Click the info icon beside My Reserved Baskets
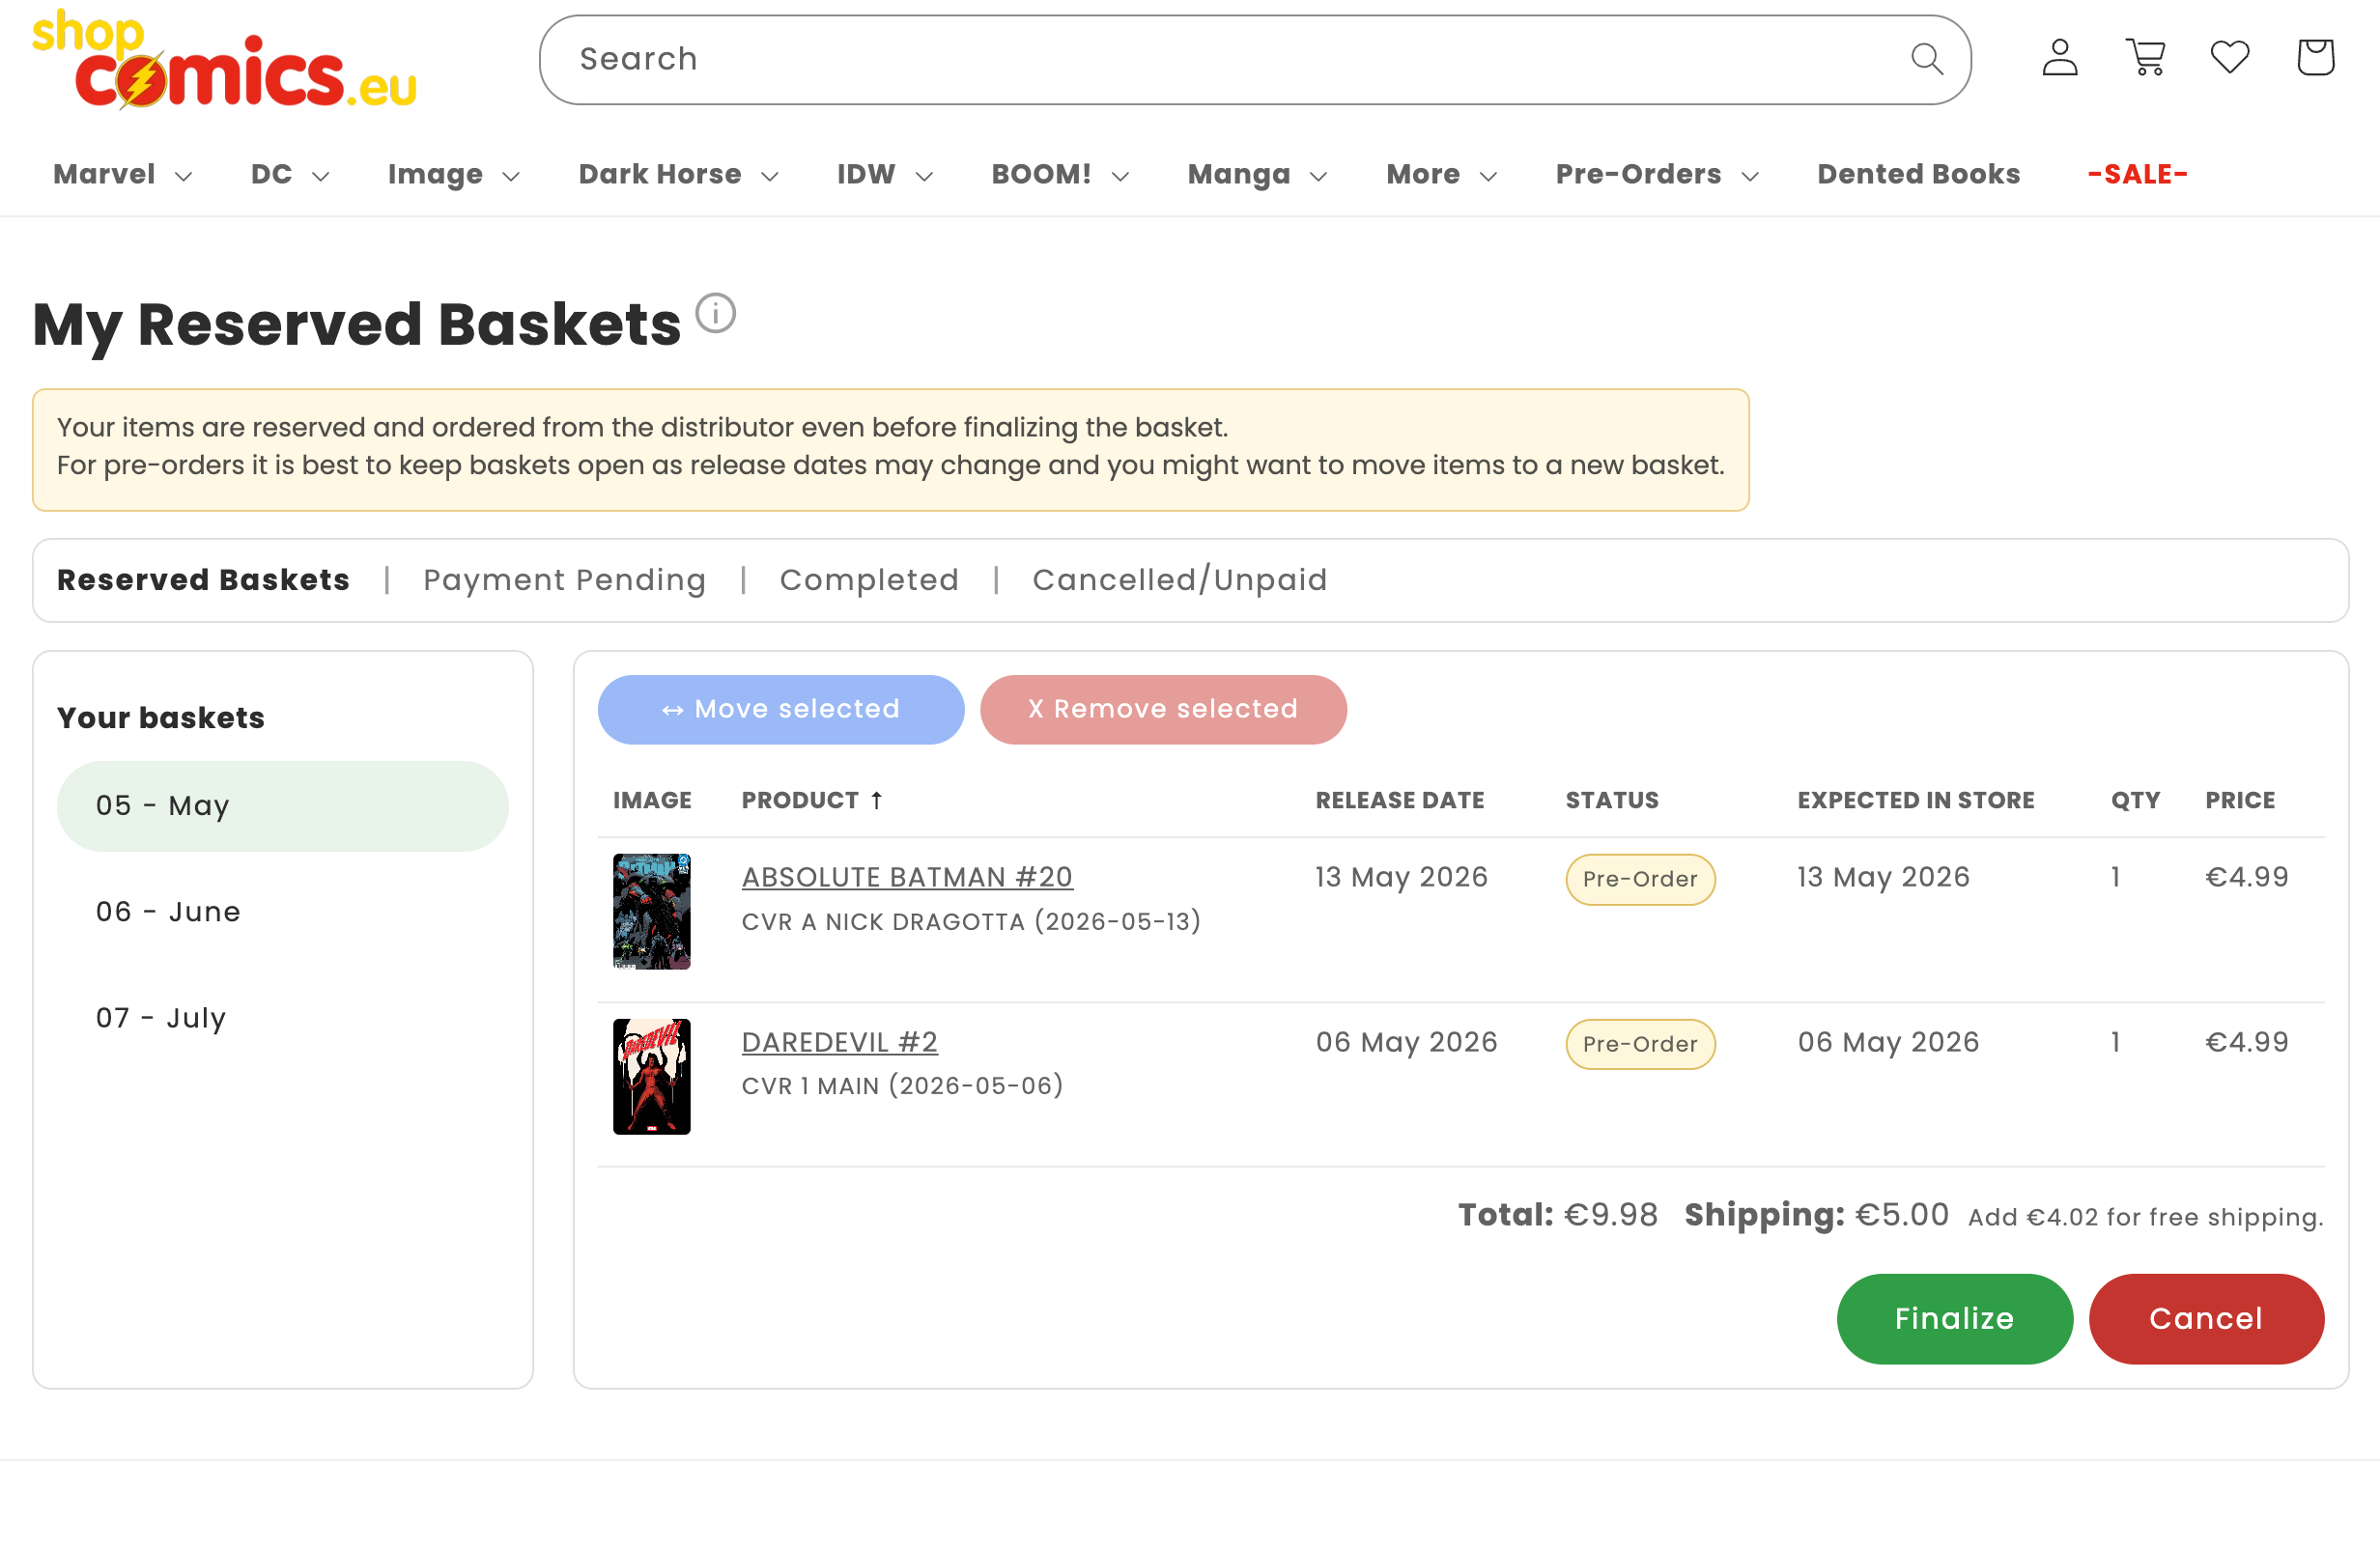Image resolution: width=2380 pixels, height=1549 pixels. 715,313
